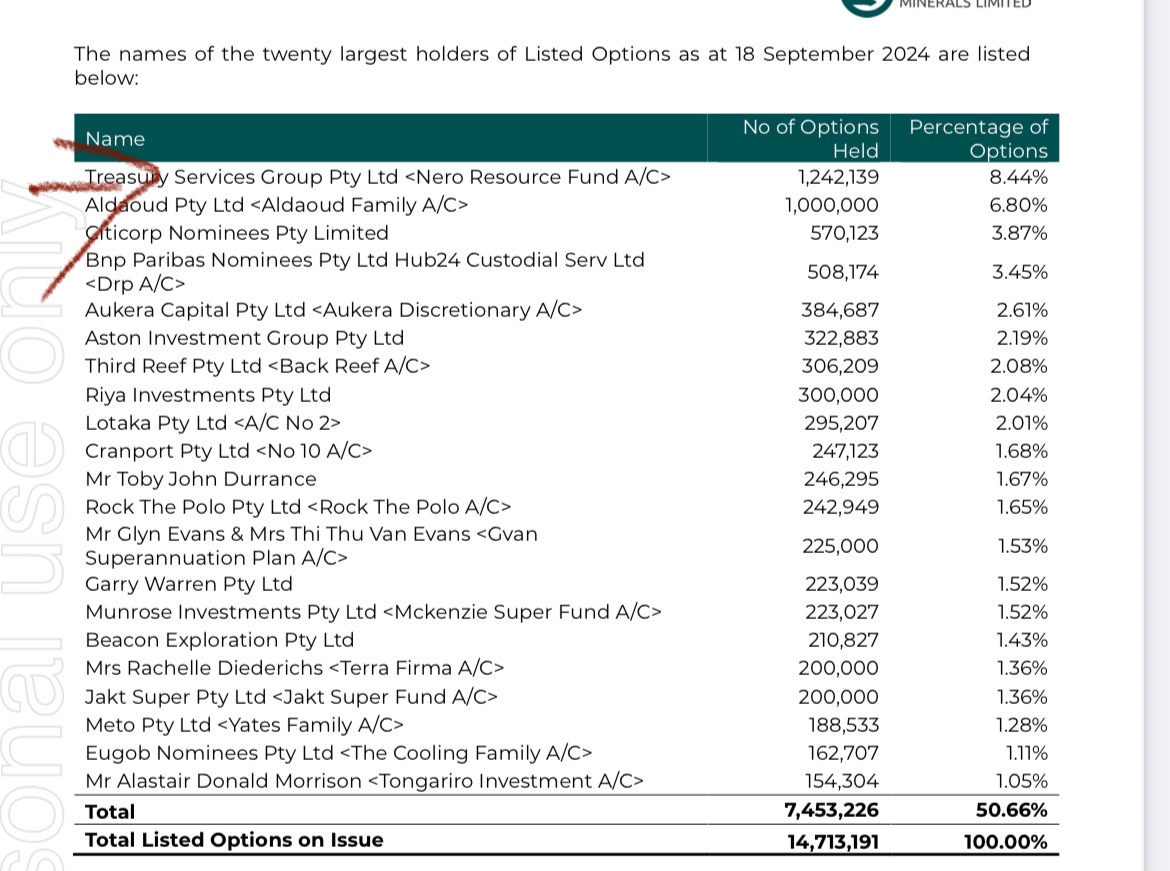This screenshot has width=1170, height=871.
Task: Select the value 14,713,191
Action: click(x=833, y=842)
